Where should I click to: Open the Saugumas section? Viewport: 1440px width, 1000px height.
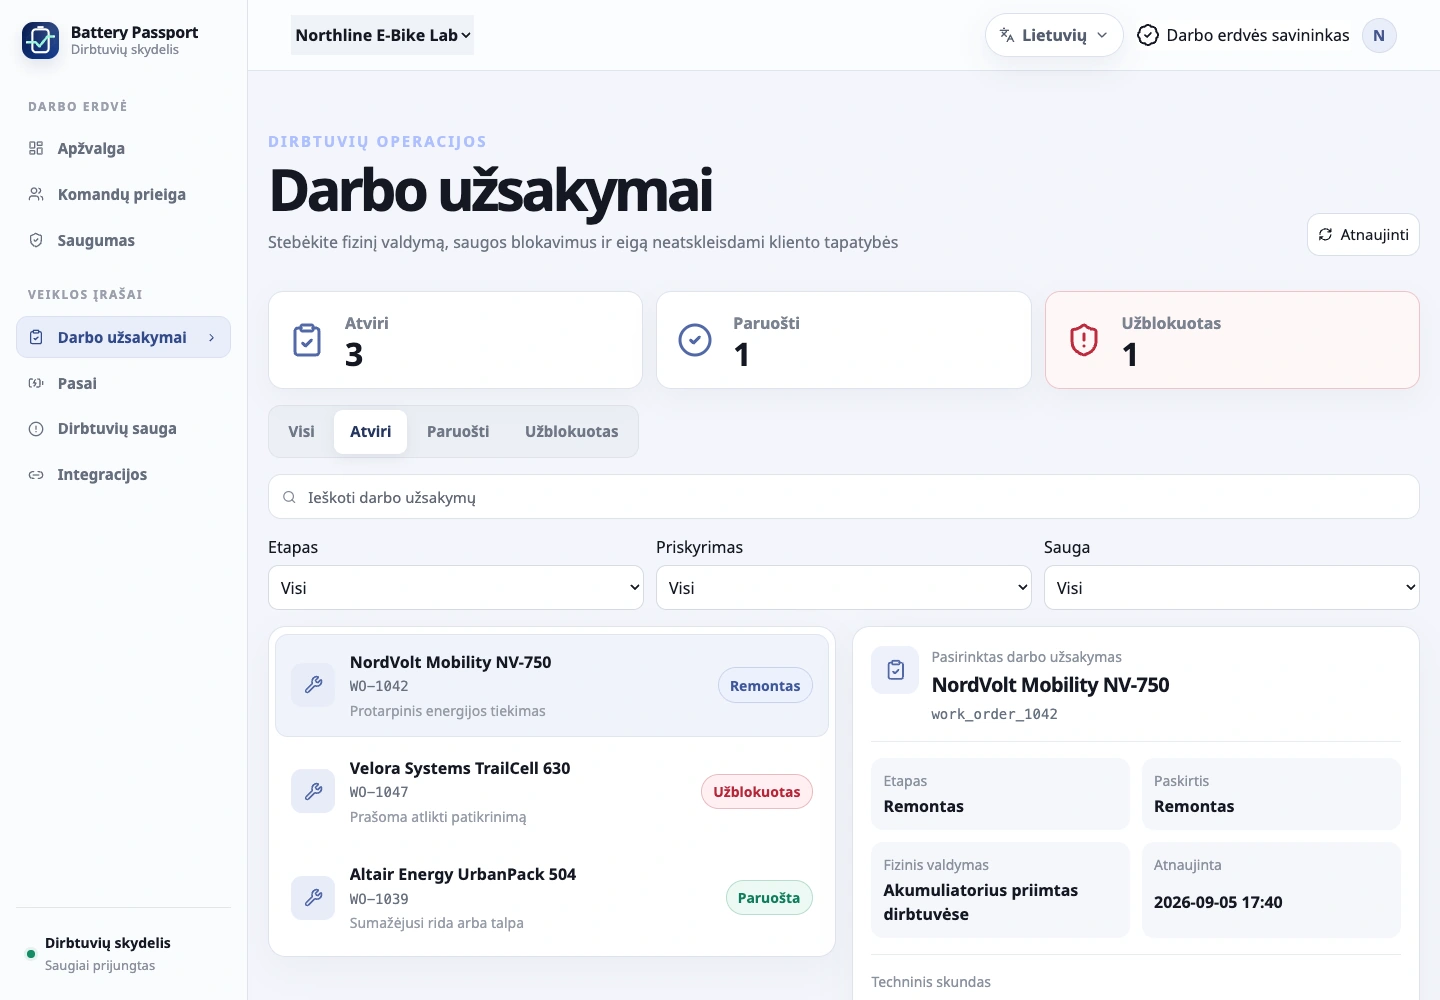point(123,241)
